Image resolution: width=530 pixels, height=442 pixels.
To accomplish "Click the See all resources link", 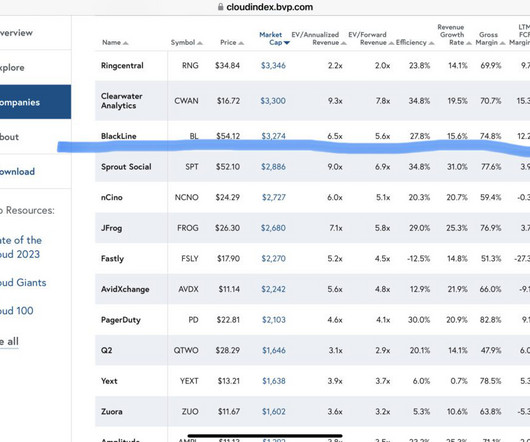I will [x=9, y=342].
